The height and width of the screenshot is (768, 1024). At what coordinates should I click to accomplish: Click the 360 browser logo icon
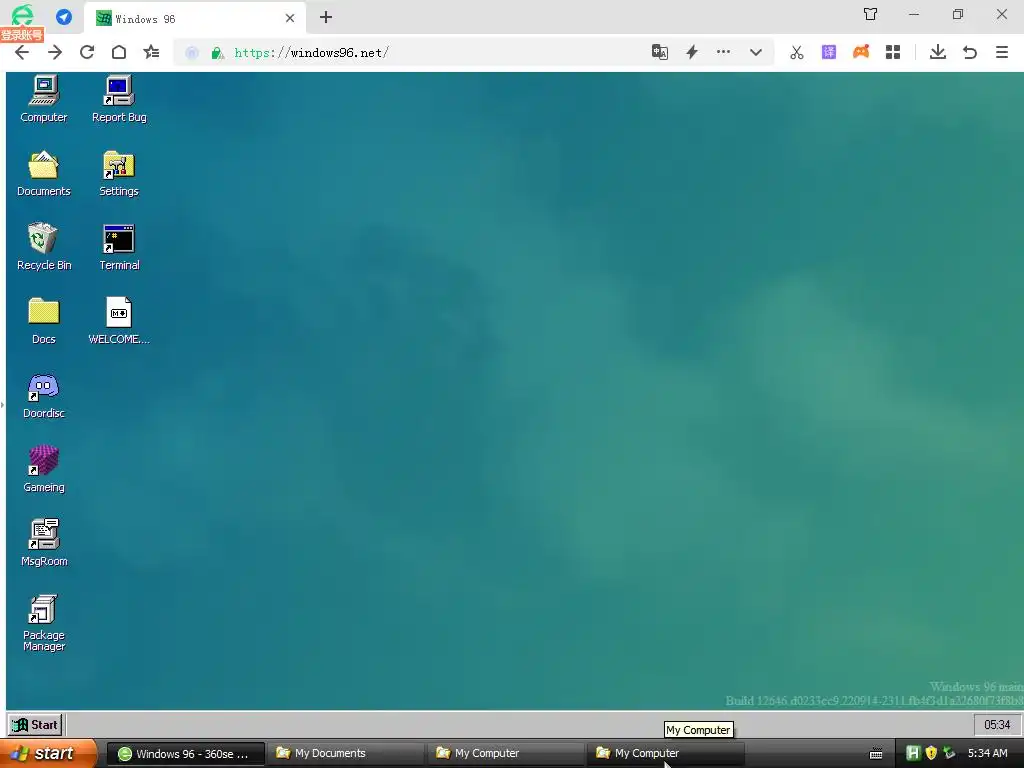[22, 15]
